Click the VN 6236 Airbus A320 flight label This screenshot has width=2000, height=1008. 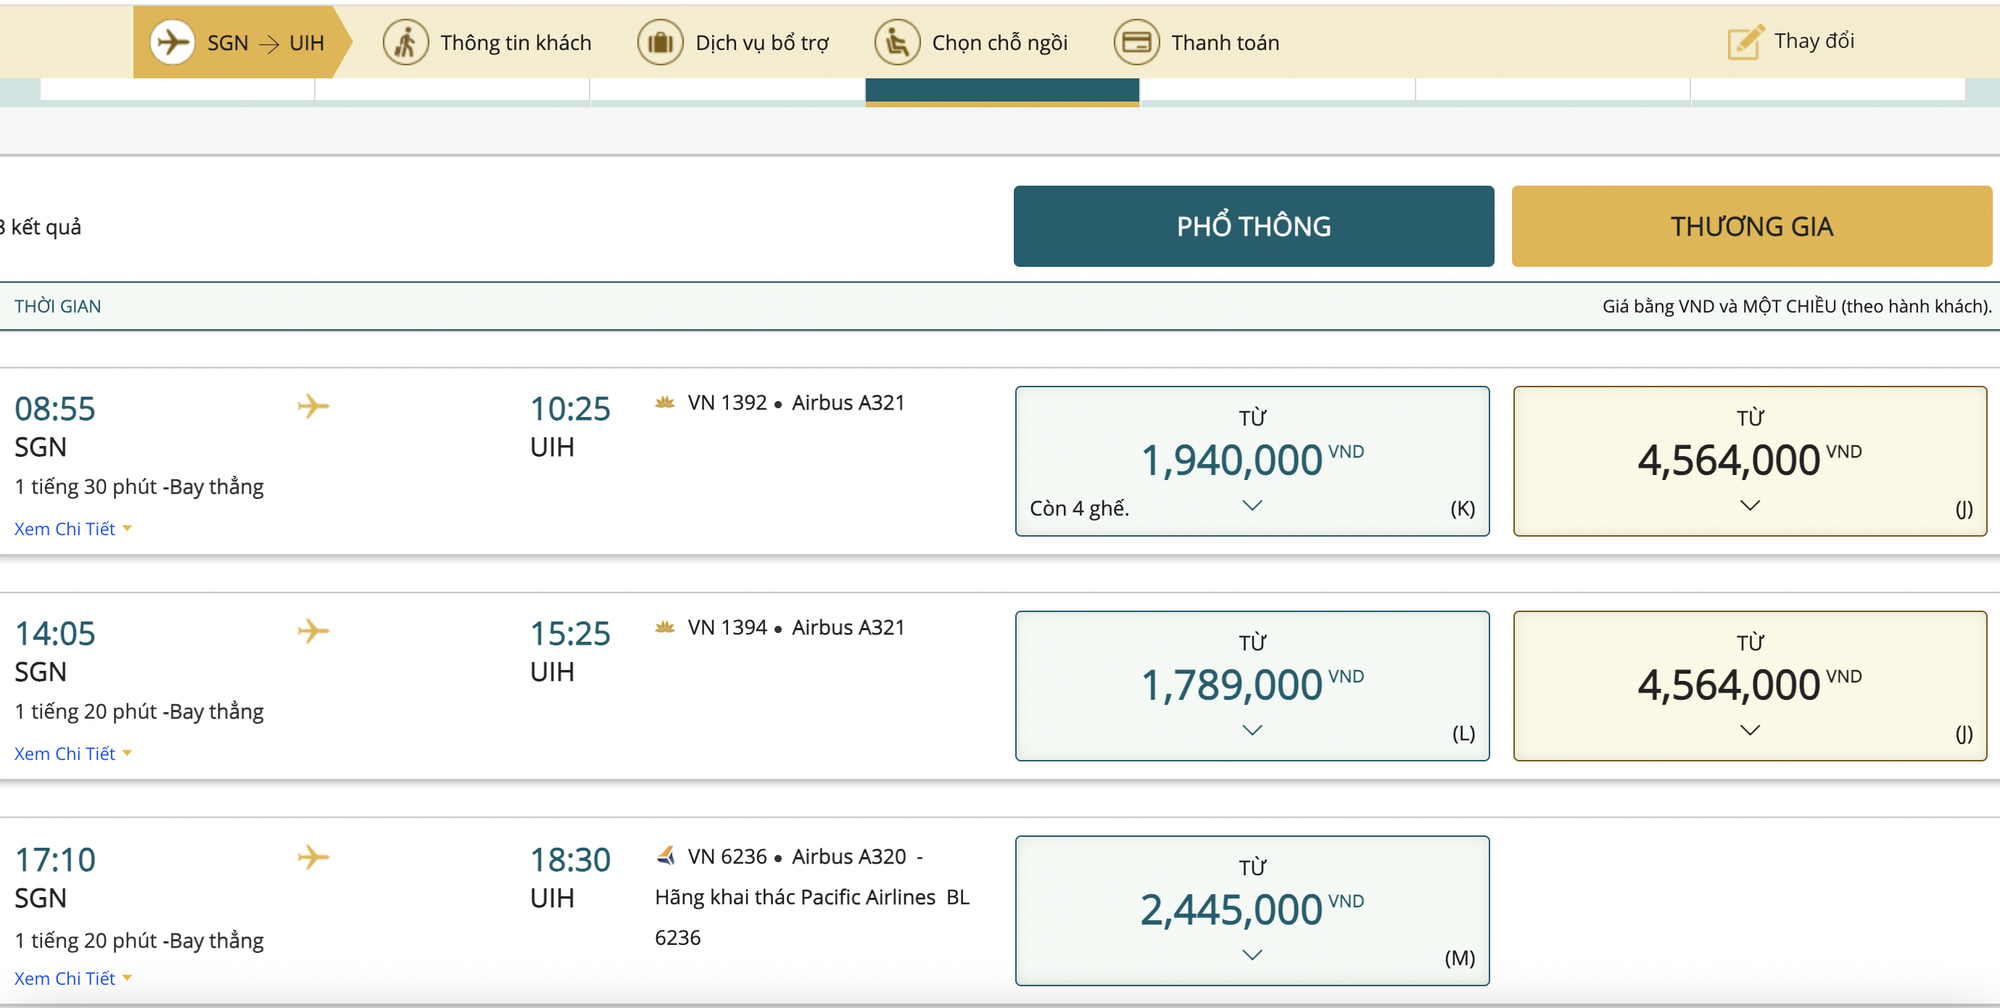pyautogui.click(x=797, y=856)
